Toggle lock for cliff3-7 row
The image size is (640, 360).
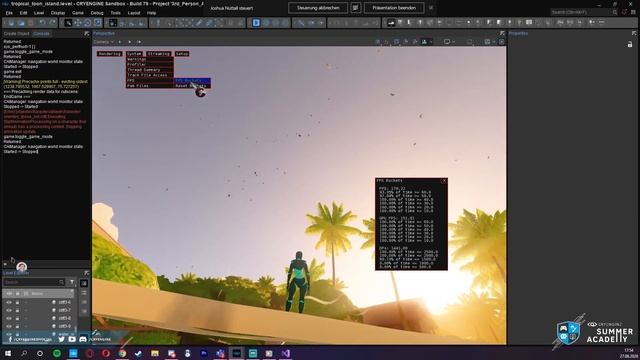tap(17, 310)
